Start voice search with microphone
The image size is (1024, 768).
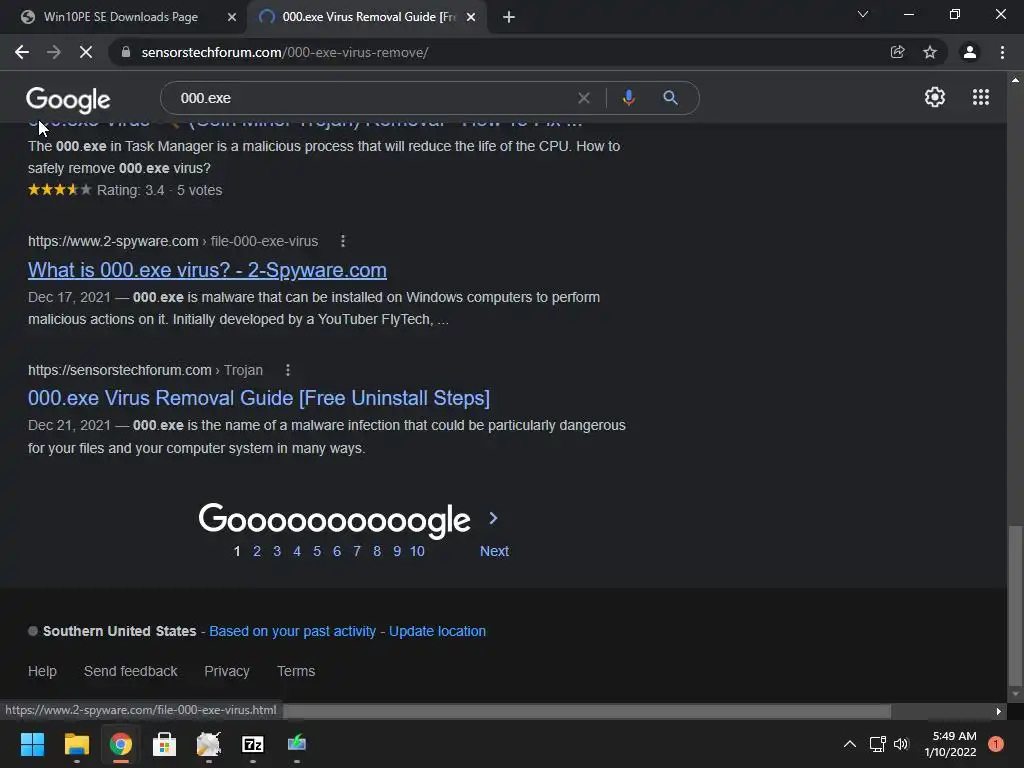tap(628, 98)
